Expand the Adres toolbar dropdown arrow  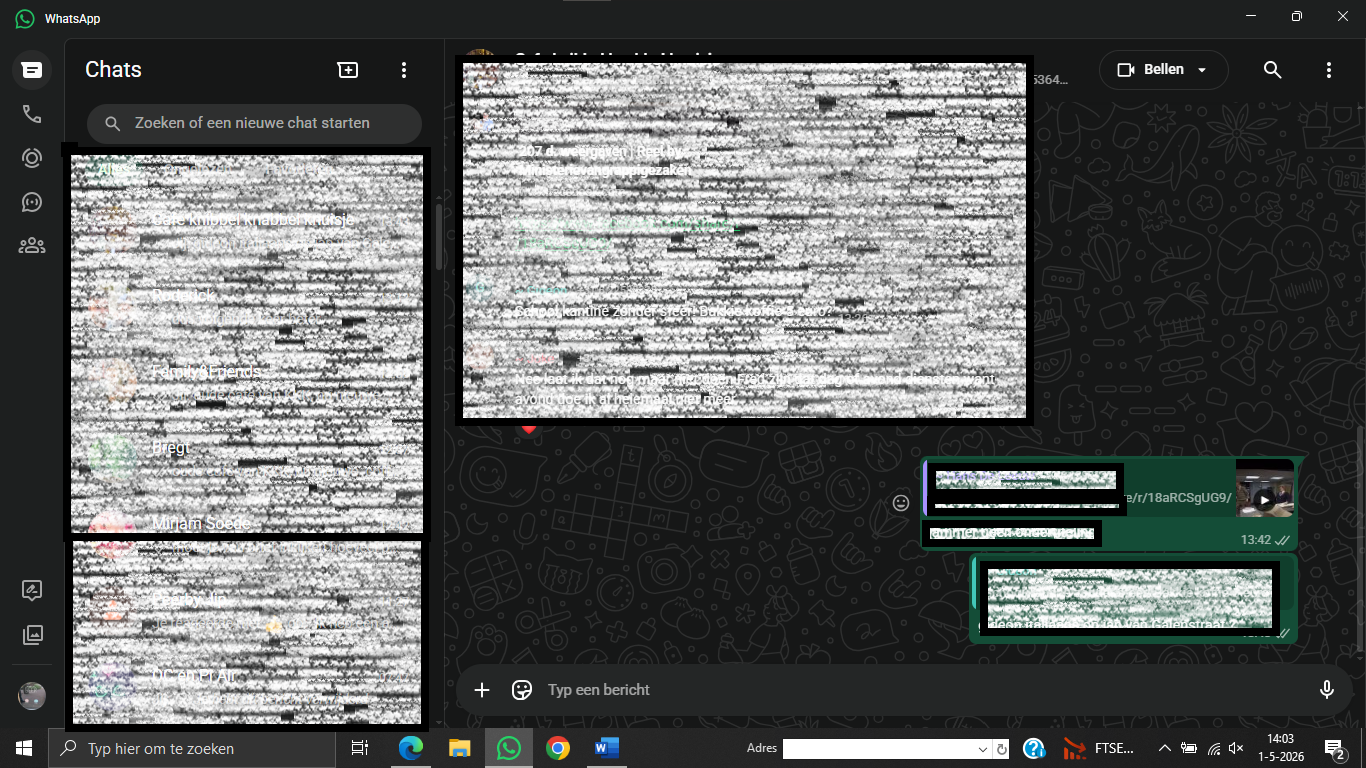coord(983,749)
